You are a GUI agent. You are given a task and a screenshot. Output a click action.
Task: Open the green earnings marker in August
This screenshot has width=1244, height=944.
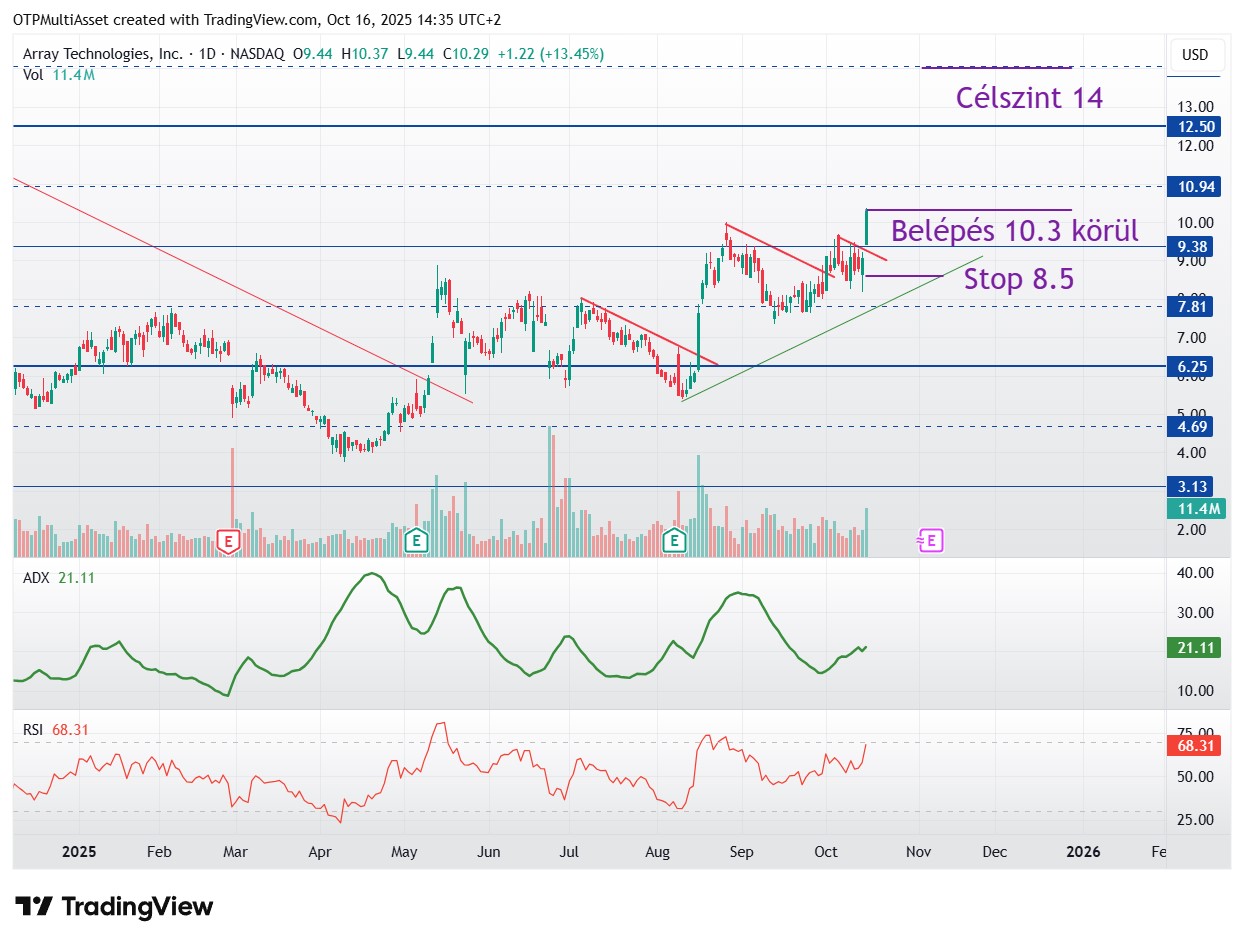click(676, 542)
